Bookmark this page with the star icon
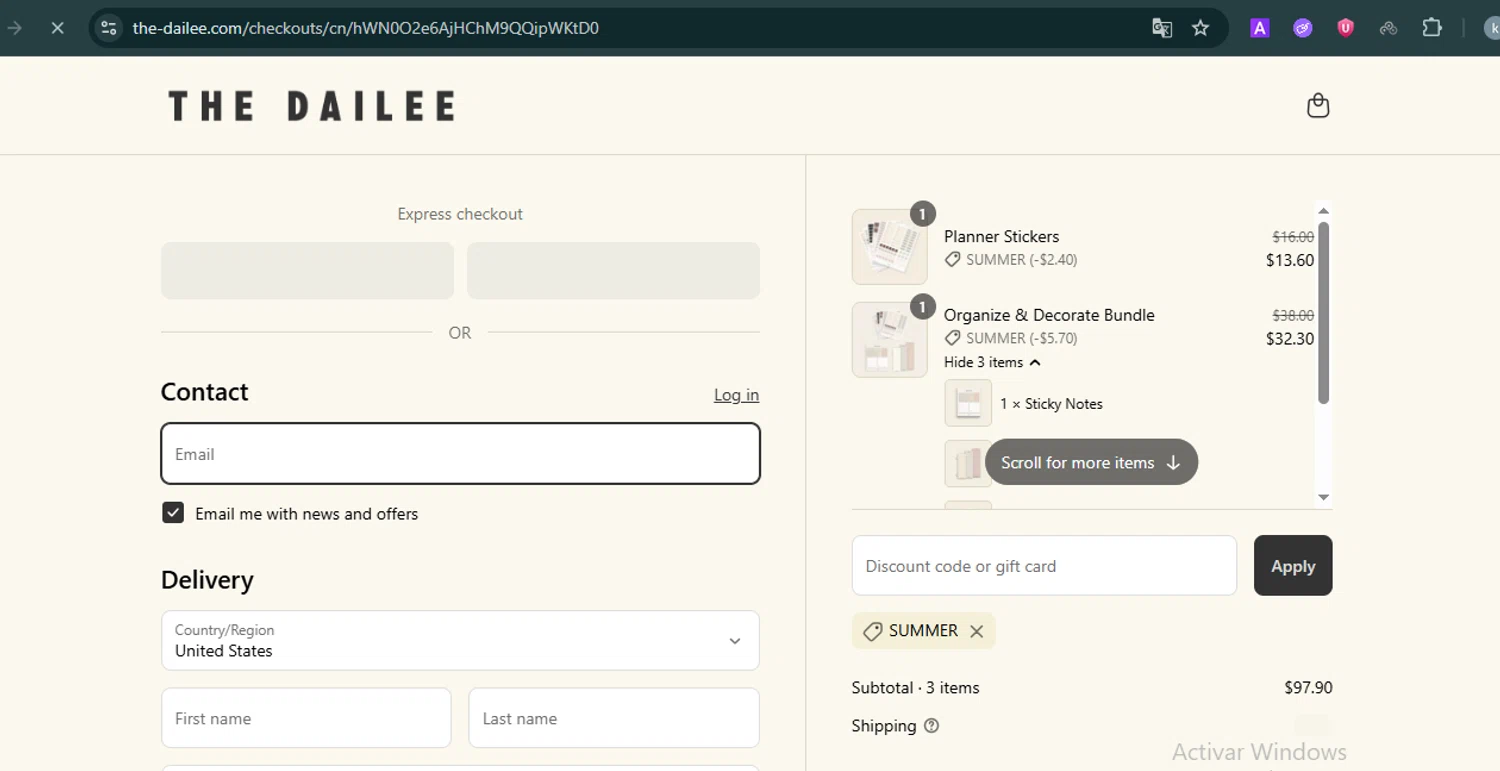The height and width of the screenshot is (771, 1500). tap(1201, 28)
